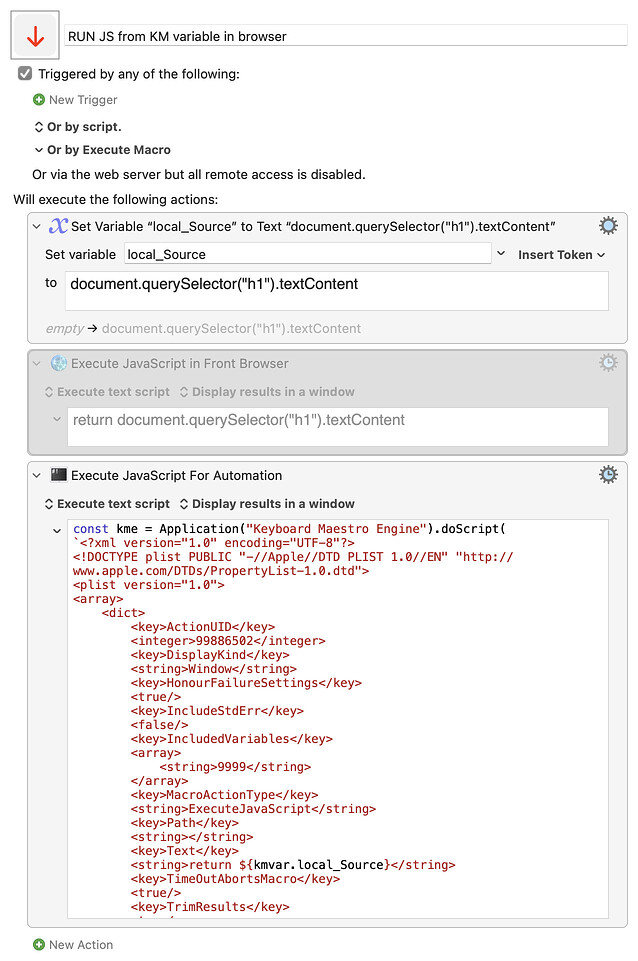Click '<key>IncludedVariables</key>' line
Viewport: 638px width, 961px height.
click(232, 739)
